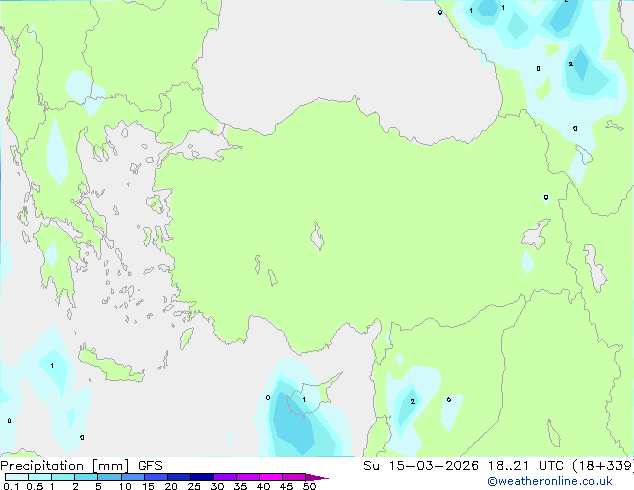
Task: Click the '(18+339)' forecast offset text
Action: (x=603, y=466)
